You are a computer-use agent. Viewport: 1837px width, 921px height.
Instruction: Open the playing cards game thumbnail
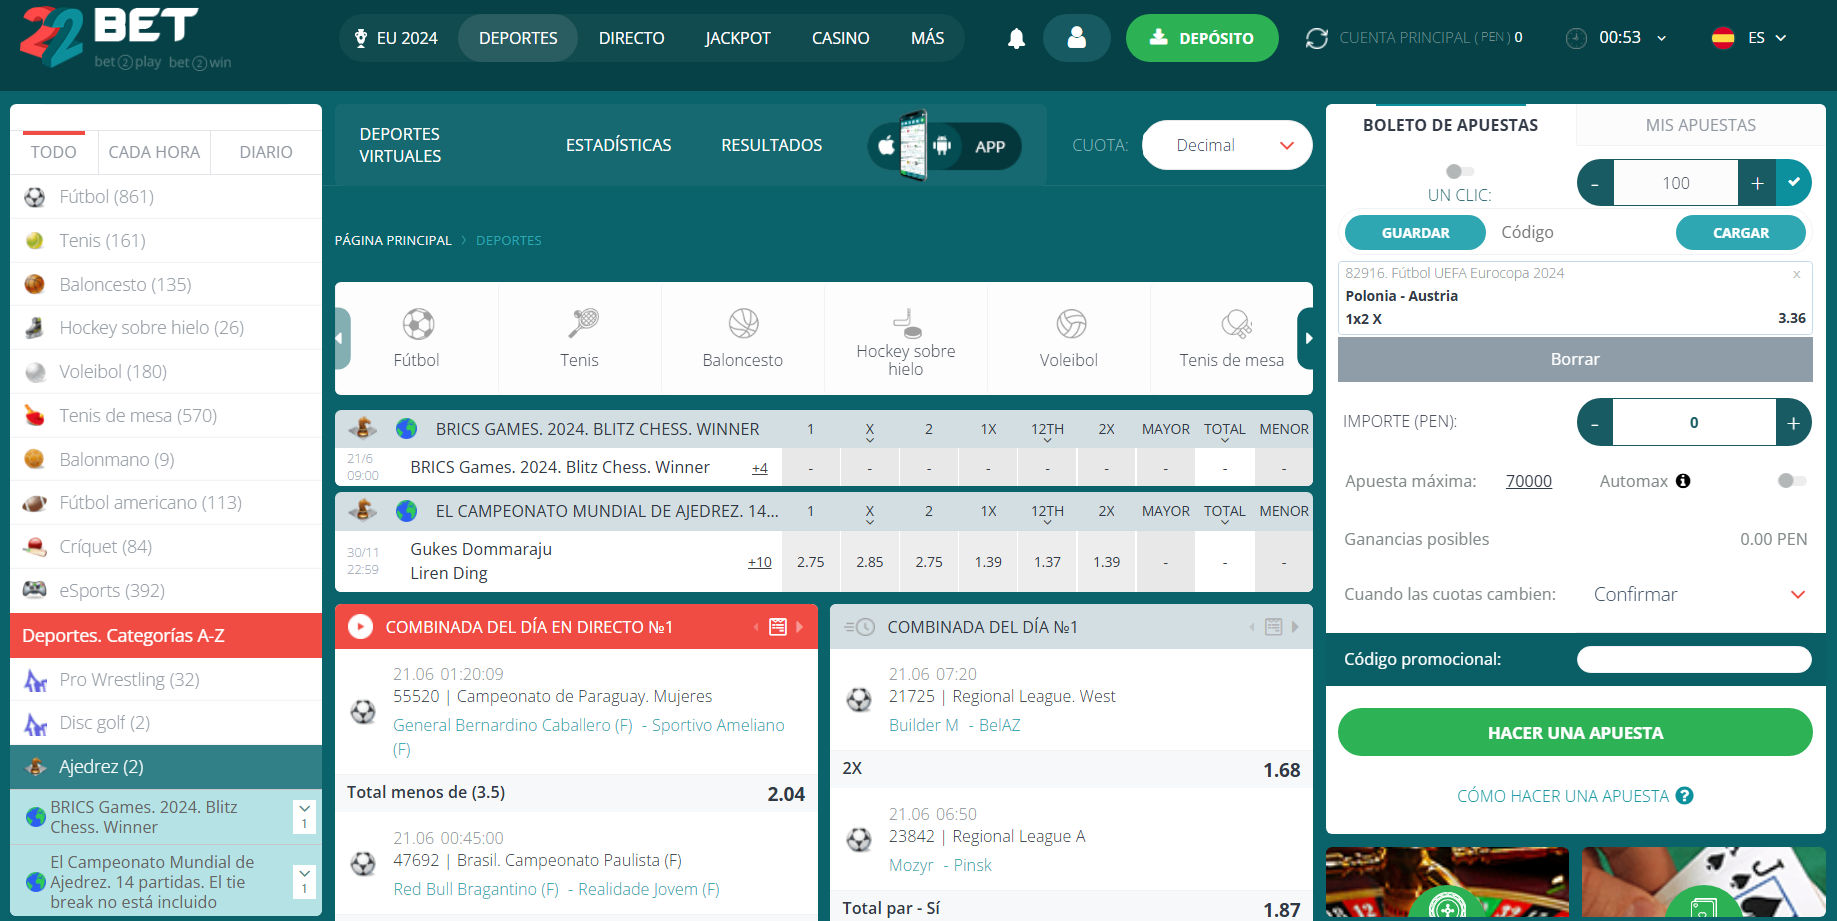1704,884
